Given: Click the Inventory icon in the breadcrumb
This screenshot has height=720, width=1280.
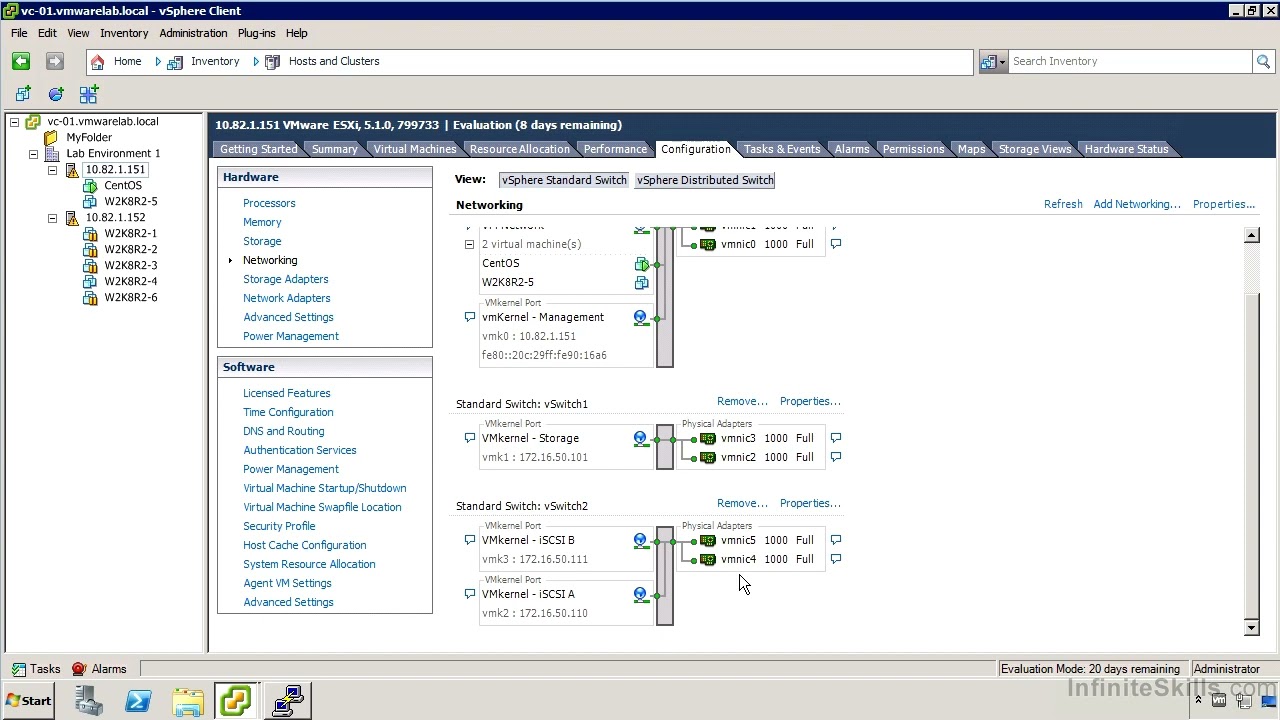Looking at the screenshot, I should click(175, 62).
